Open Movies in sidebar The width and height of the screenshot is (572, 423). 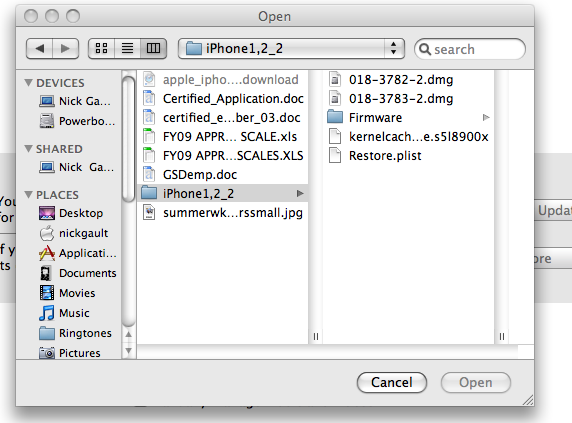(x=67, y=293)
